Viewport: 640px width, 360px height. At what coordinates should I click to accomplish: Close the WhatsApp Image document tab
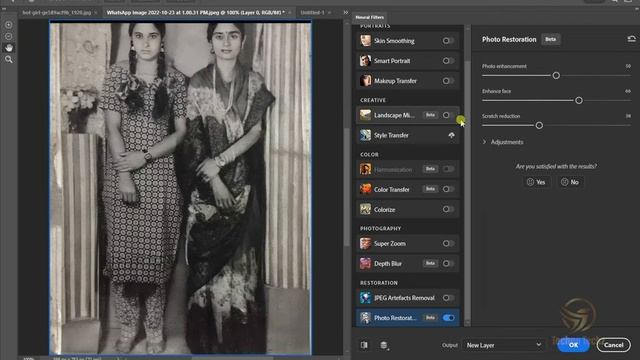pos(290,13)
